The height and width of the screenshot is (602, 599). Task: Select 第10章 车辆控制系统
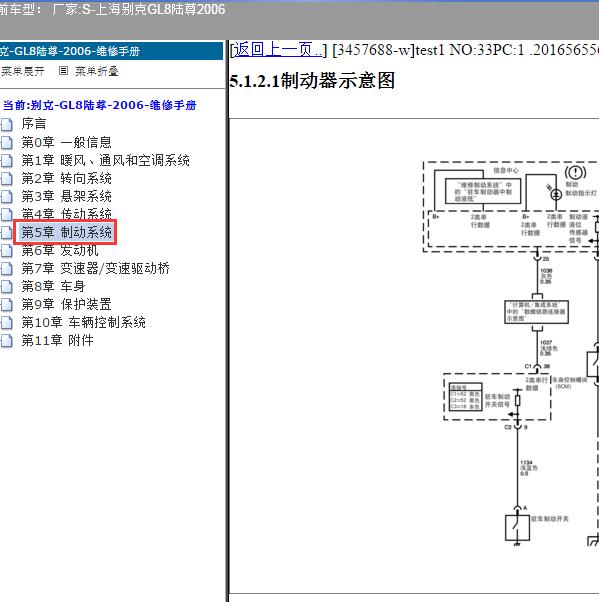coord(84,322)
